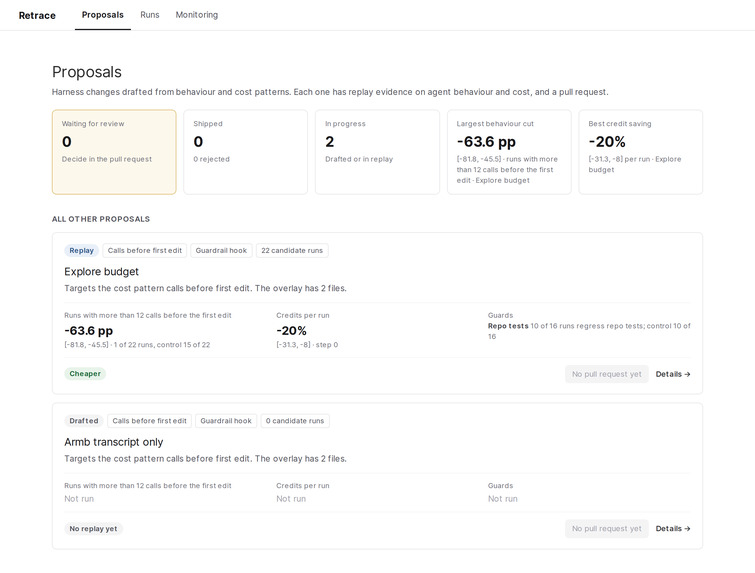The image size is (755, 573).
Task: Open Details for Armb transcript only
Action: click(673, 529)
